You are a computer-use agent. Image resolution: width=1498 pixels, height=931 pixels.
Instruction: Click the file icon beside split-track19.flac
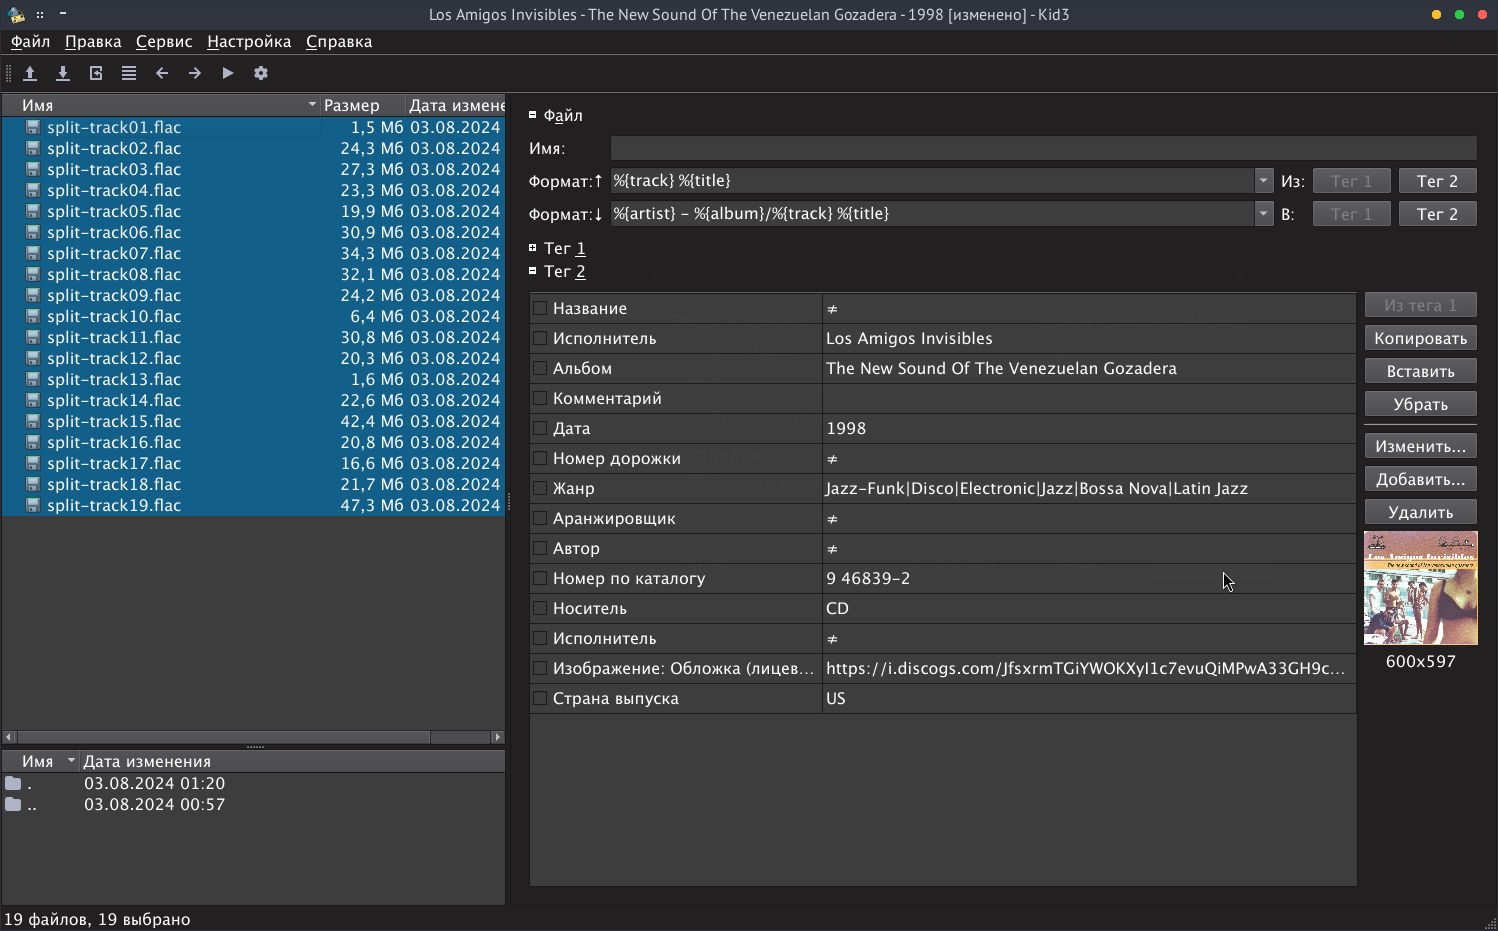point(33,505)
